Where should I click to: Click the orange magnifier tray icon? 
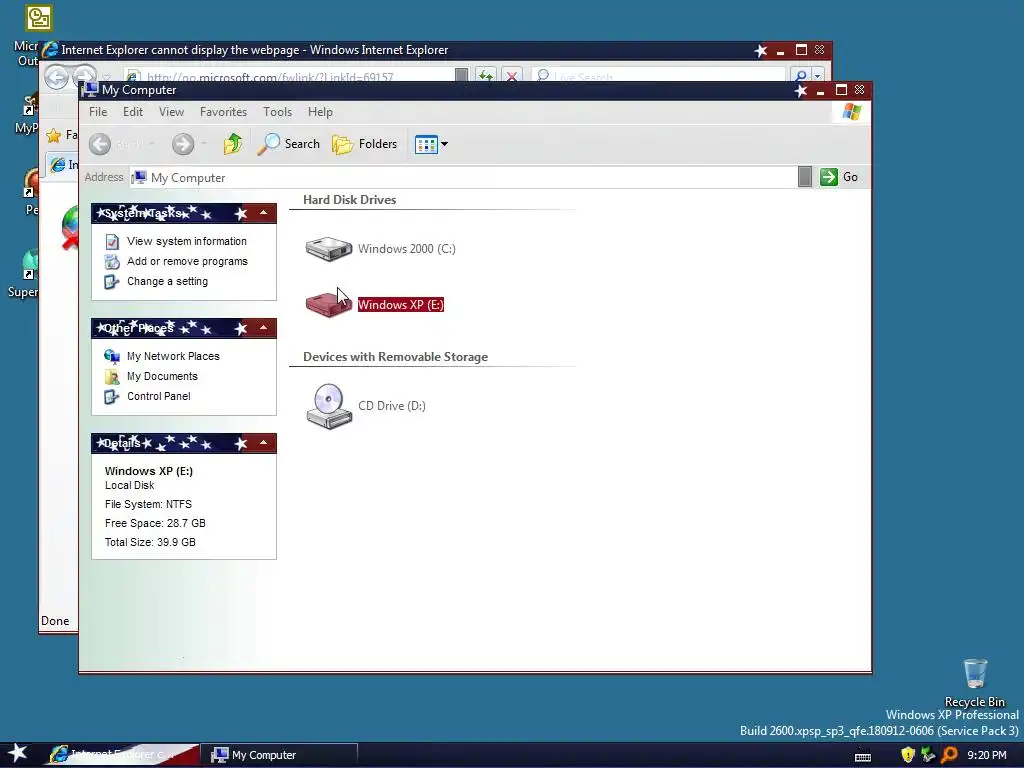click(x=949, y=755)
